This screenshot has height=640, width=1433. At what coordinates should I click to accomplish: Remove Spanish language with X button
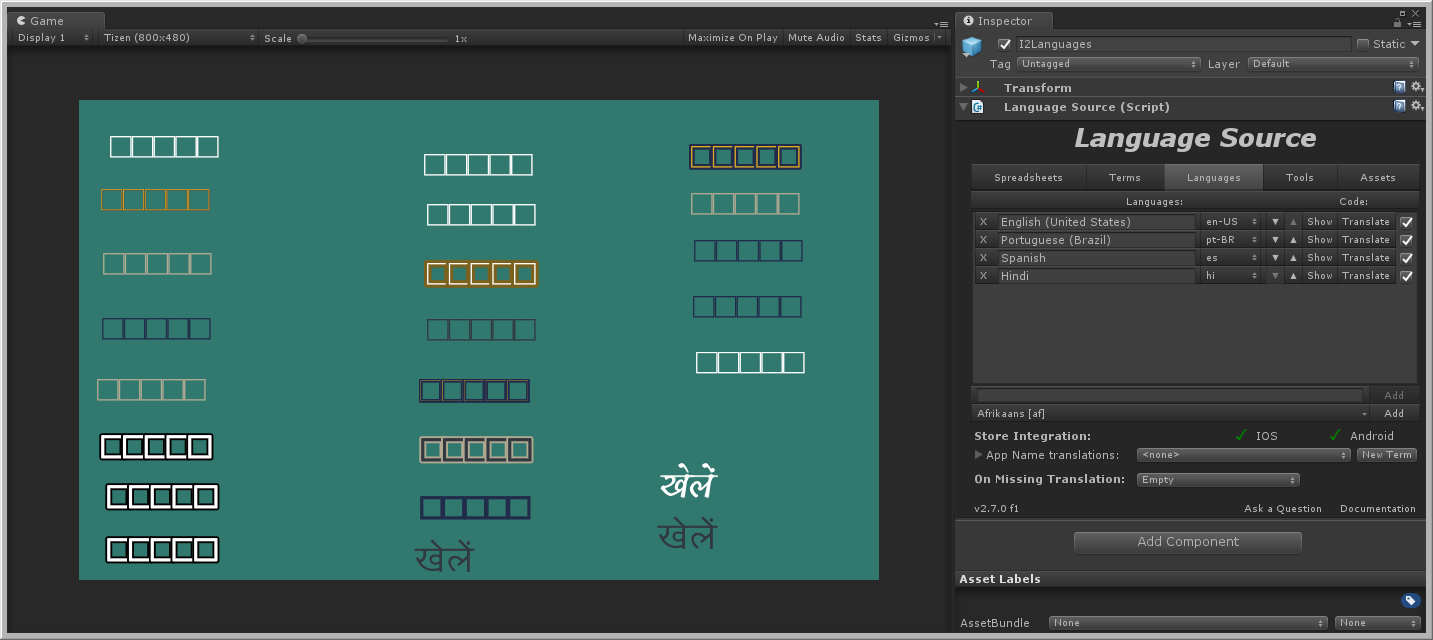tap(983, 258)
